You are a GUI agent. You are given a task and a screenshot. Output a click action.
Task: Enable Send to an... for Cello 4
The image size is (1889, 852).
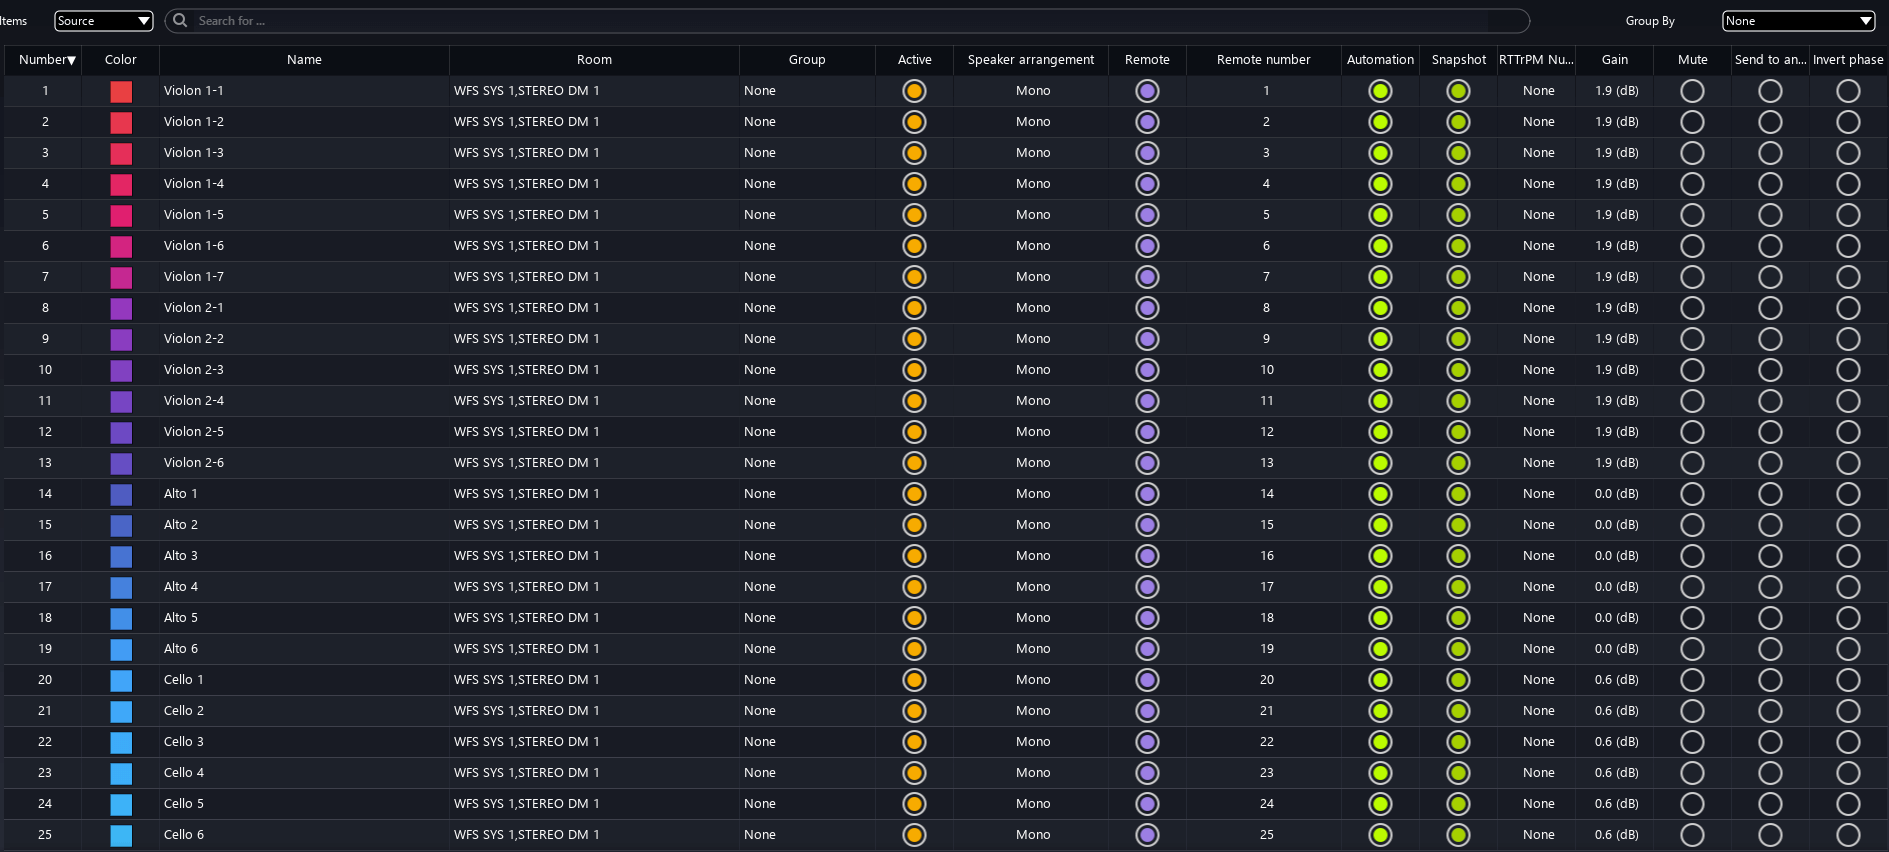[1770, 773]
